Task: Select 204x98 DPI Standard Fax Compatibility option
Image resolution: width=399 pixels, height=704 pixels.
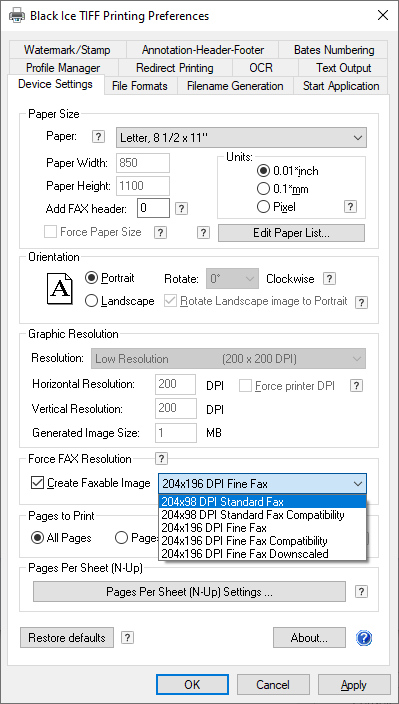Action: pos(263,515)
